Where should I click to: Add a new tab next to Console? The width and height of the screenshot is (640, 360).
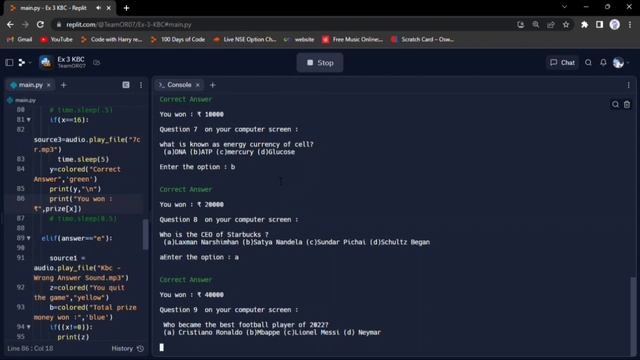213,85
